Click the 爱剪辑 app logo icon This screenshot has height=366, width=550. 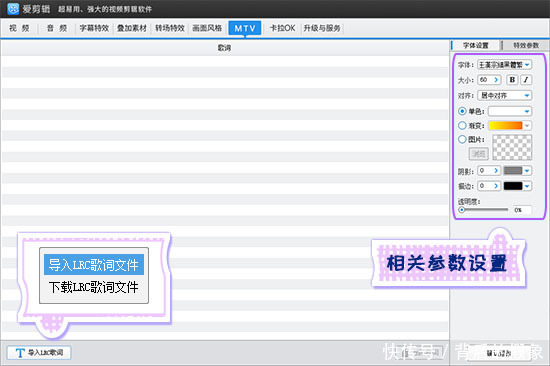pos(13,9)
